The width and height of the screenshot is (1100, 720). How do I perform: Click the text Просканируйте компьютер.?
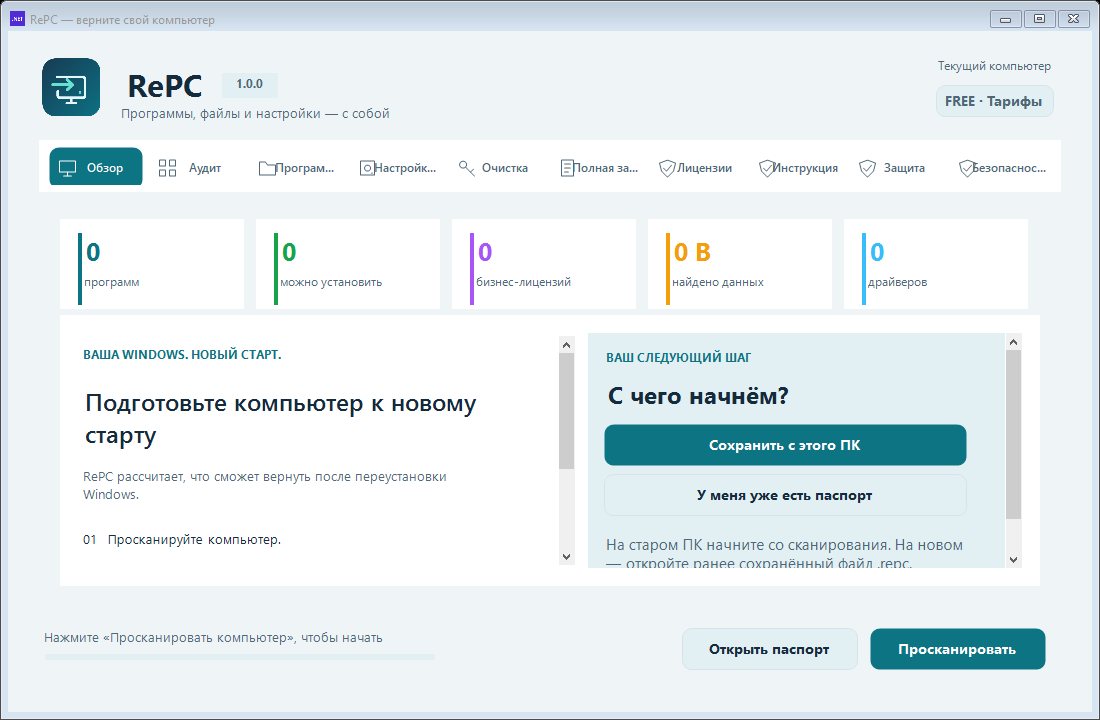[194, 540]
